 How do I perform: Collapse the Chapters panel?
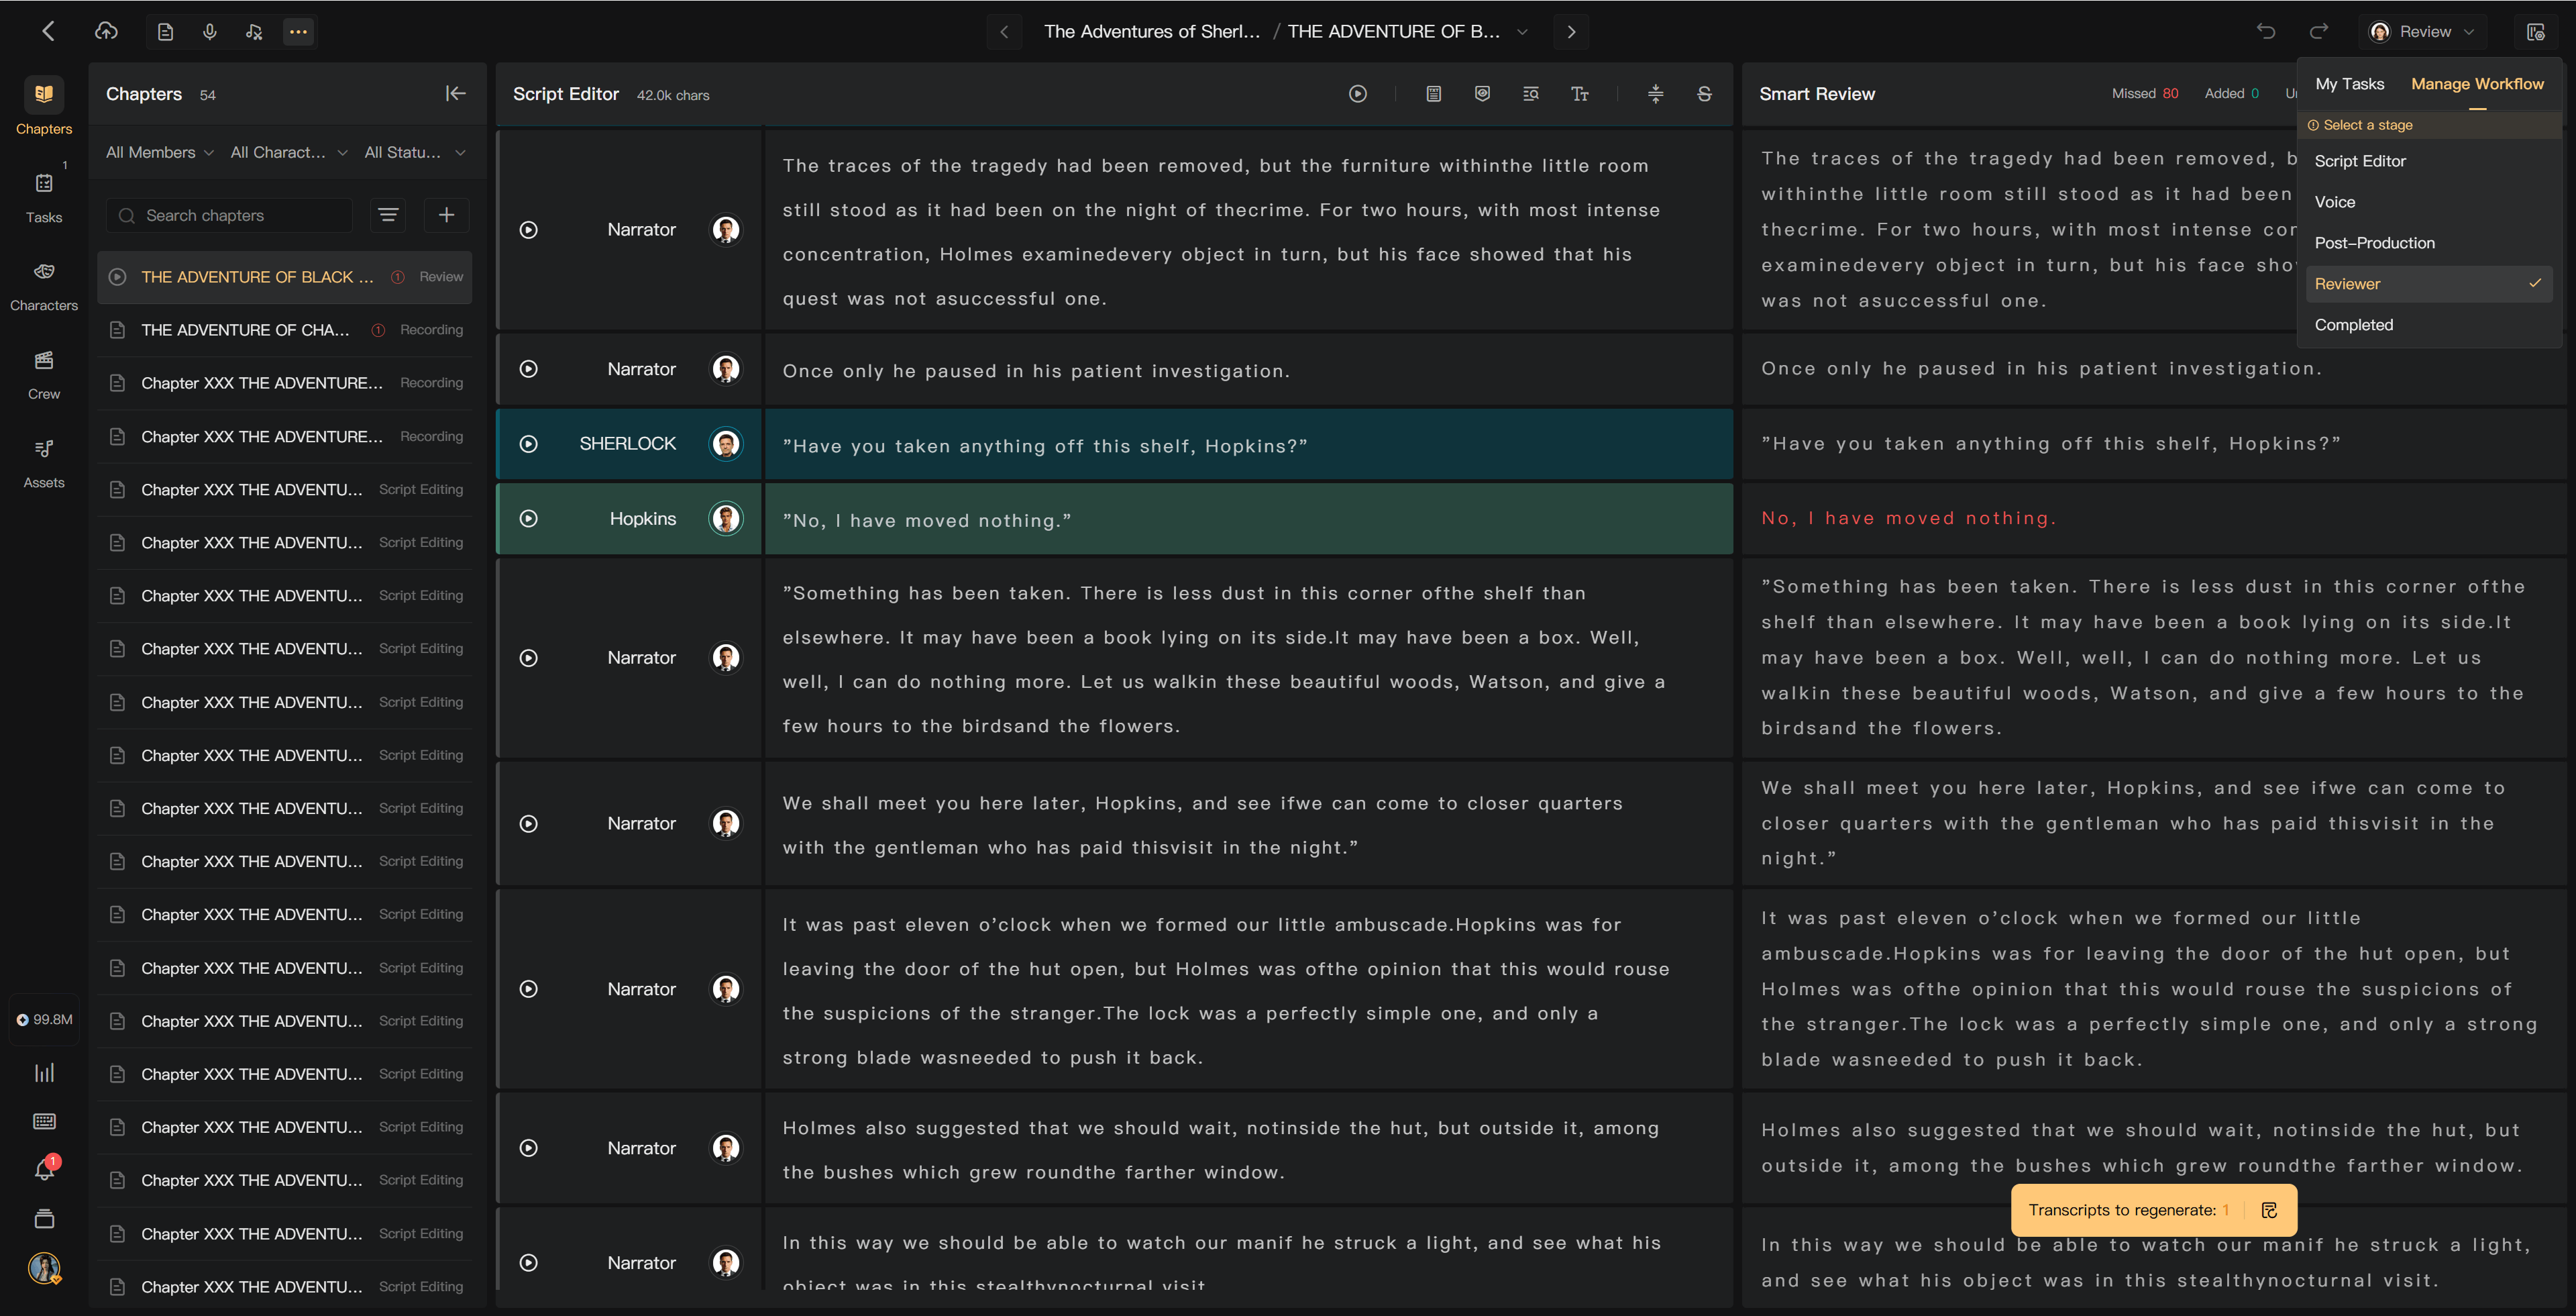pyautogui.click(x=455, y=94)
